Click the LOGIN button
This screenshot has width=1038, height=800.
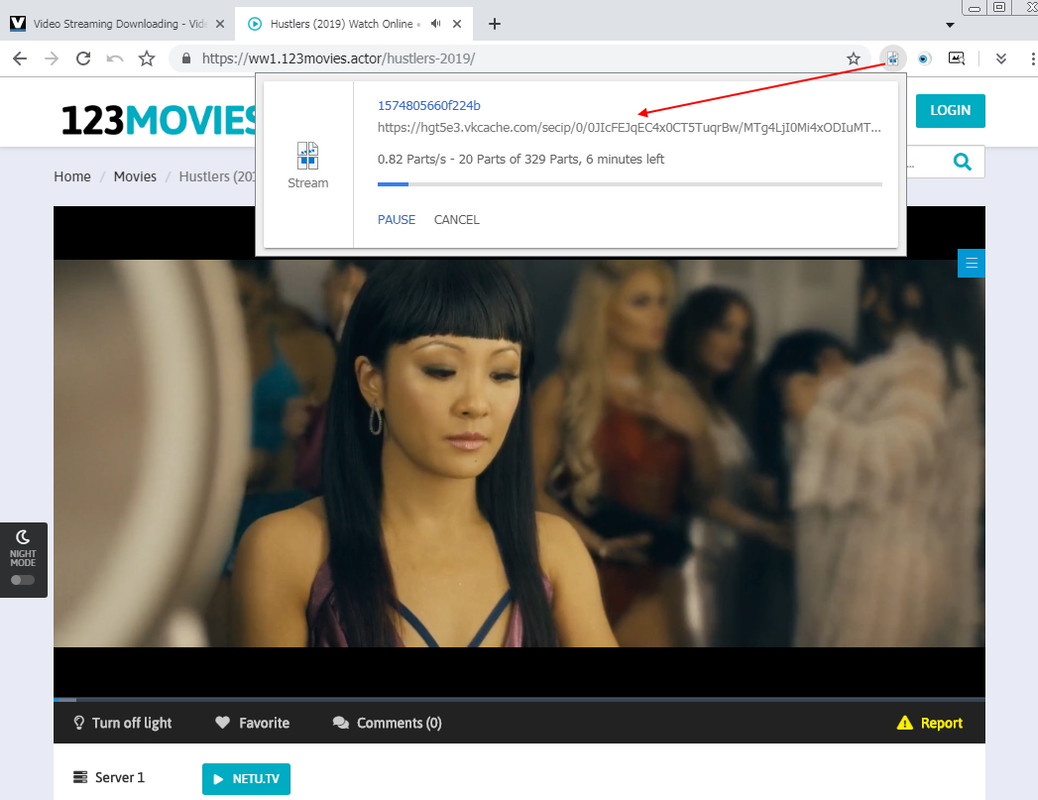(x=950, y=111)
